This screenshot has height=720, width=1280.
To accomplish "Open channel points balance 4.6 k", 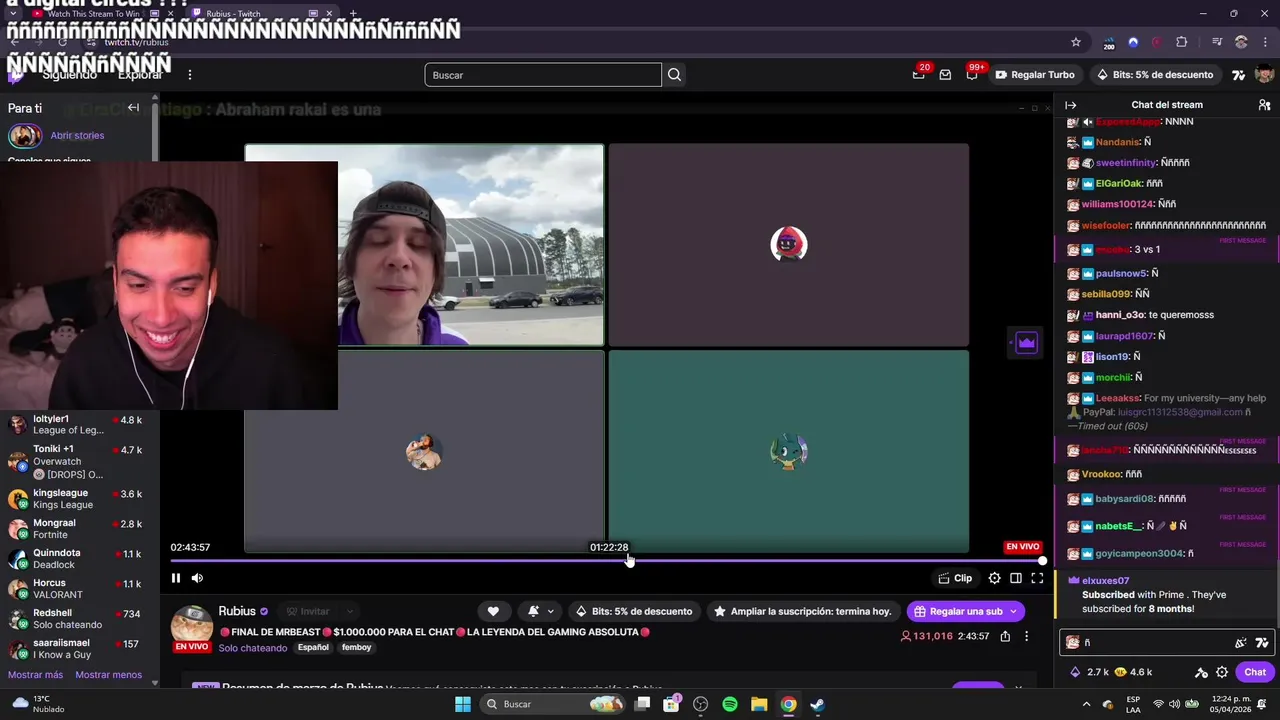I will [1133, 673].
